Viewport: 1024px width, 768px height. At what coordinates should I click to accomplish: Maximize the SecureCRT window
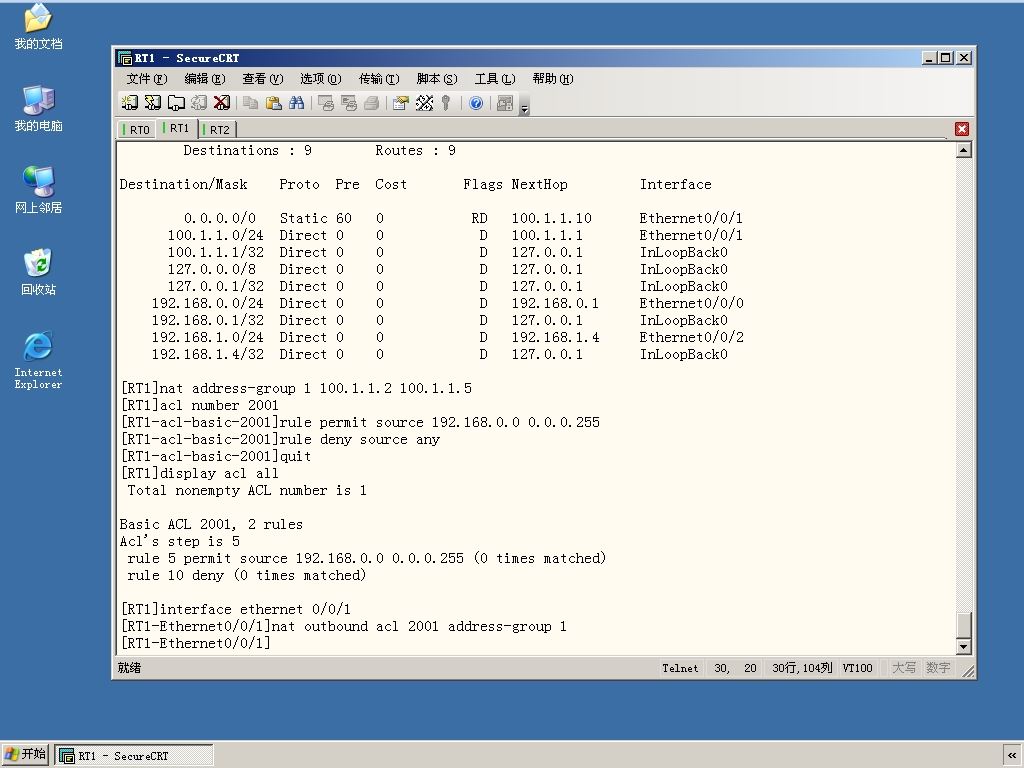pyautogui.click(x=946, y=57)
